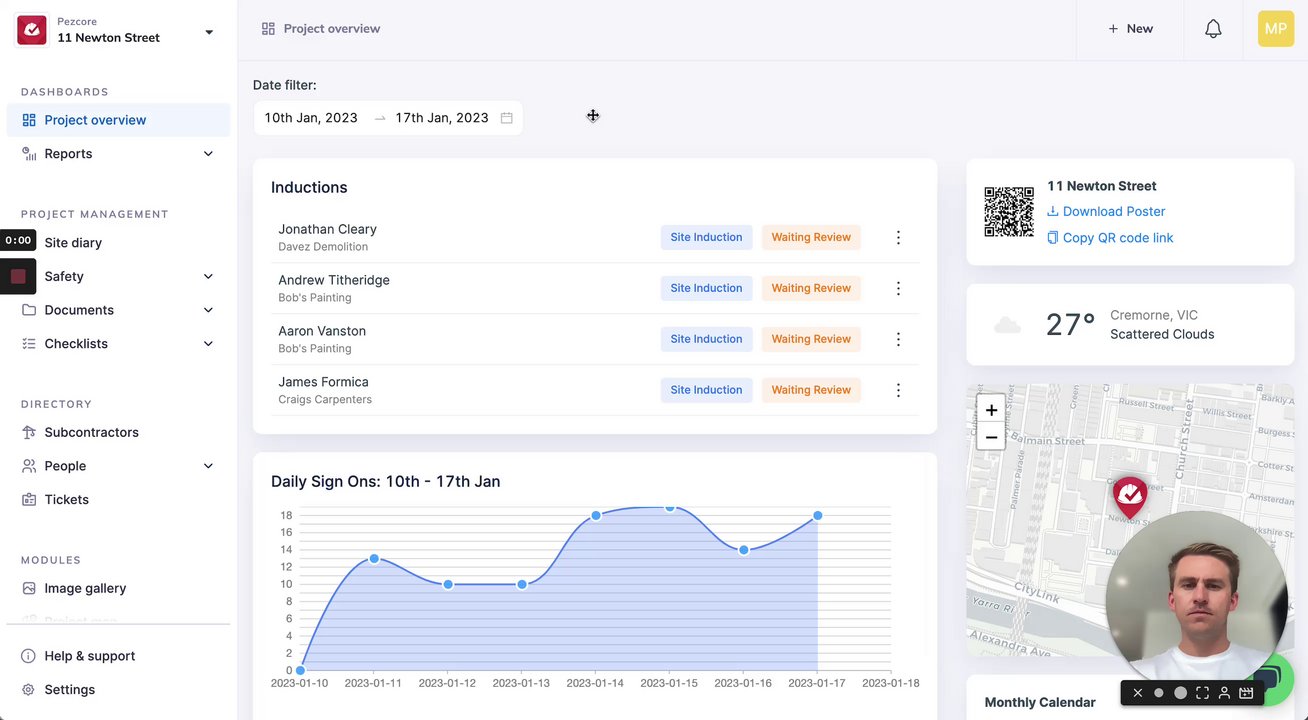Zoom in on the map
This screenshot has width=1308, height=720.
(991, 410)
